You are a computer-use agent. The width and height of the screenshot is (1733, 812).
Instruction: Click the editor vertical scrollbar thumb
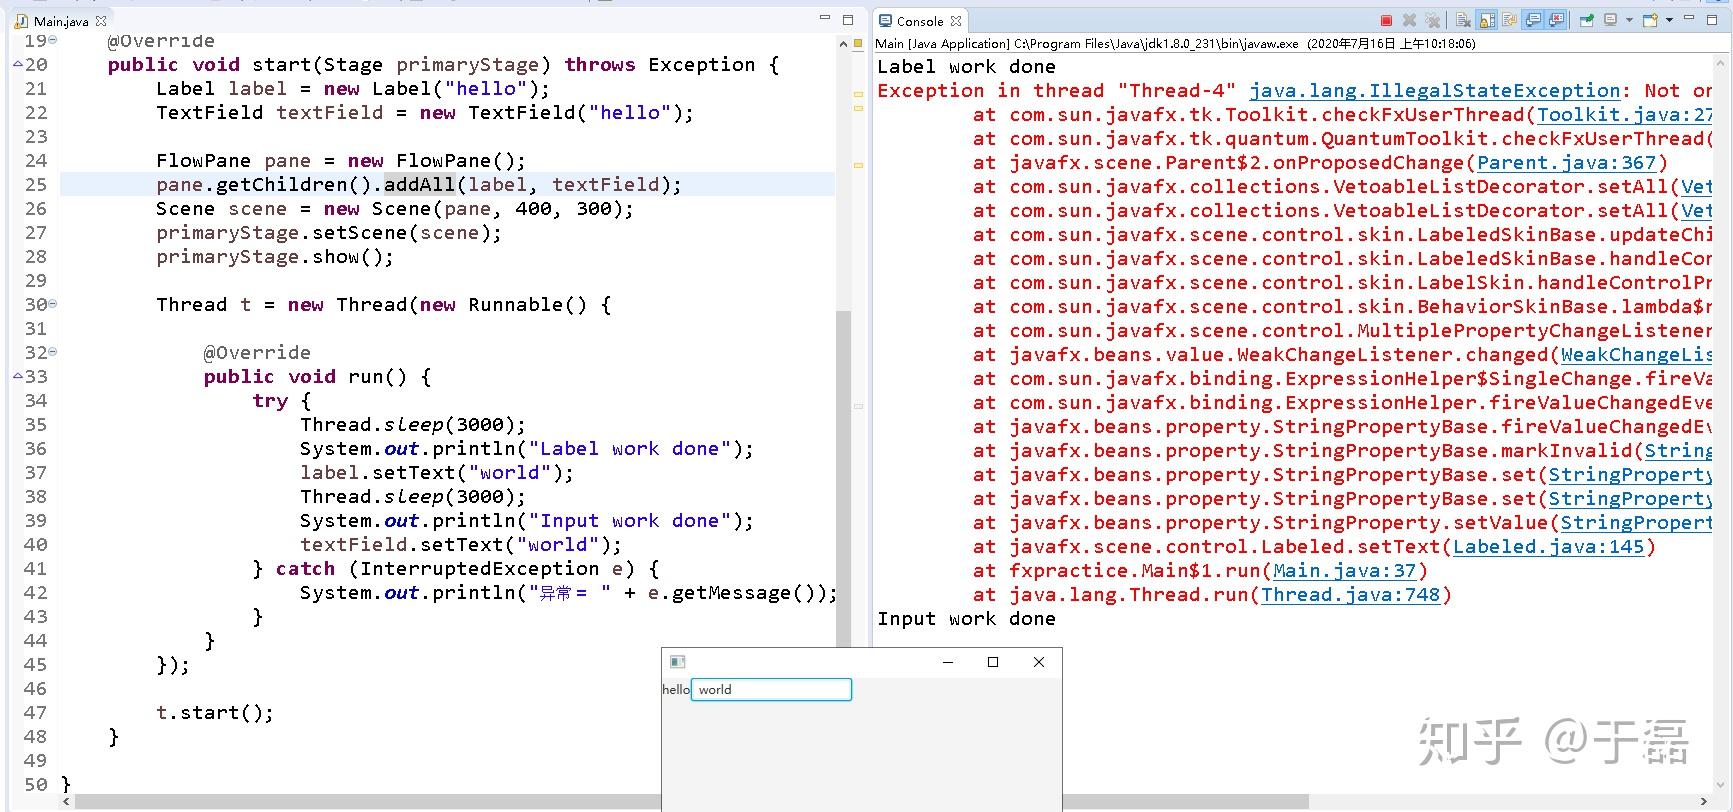tap(843, 478)
